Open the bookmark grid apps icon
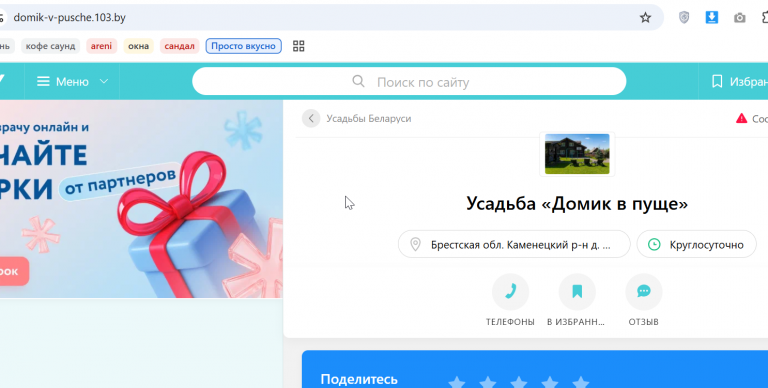Screen dimensions: 768x388 pyautogui.click(x=298, y=46)
